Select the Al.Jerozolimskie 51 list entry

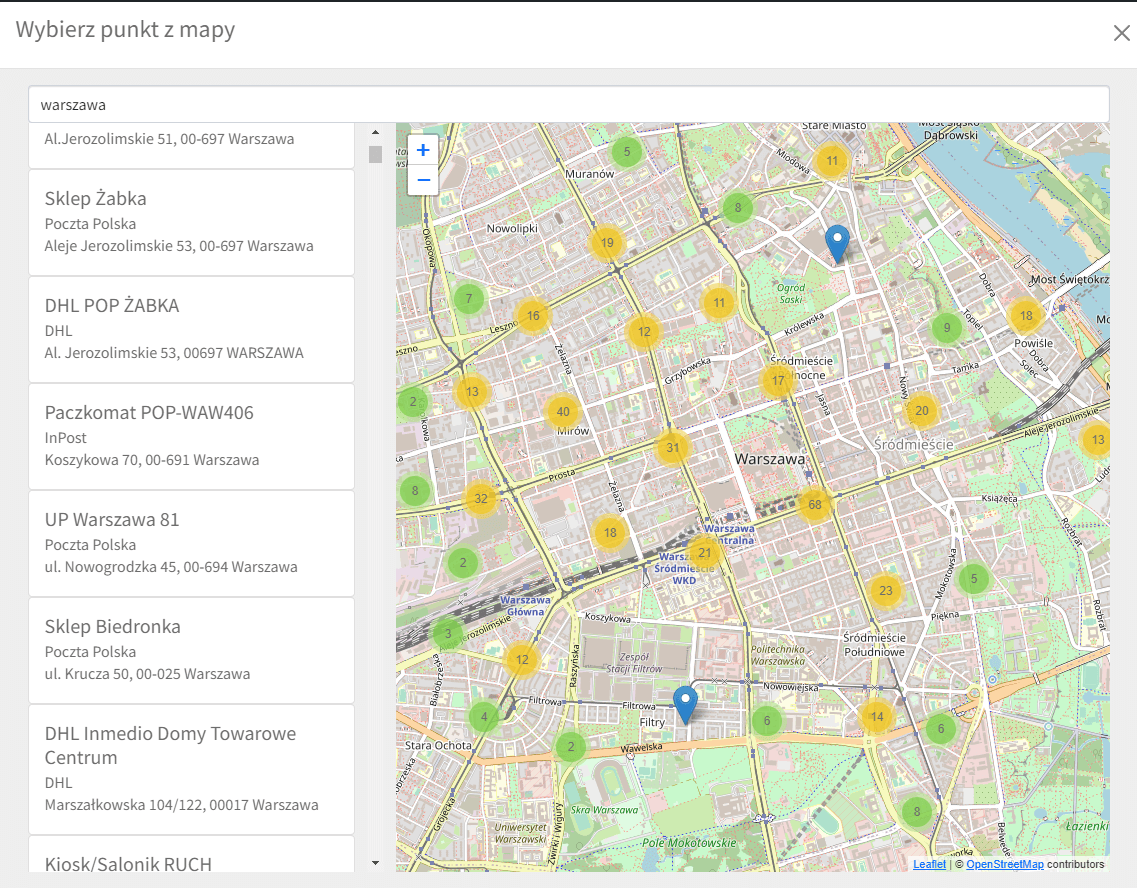[191, 145]
